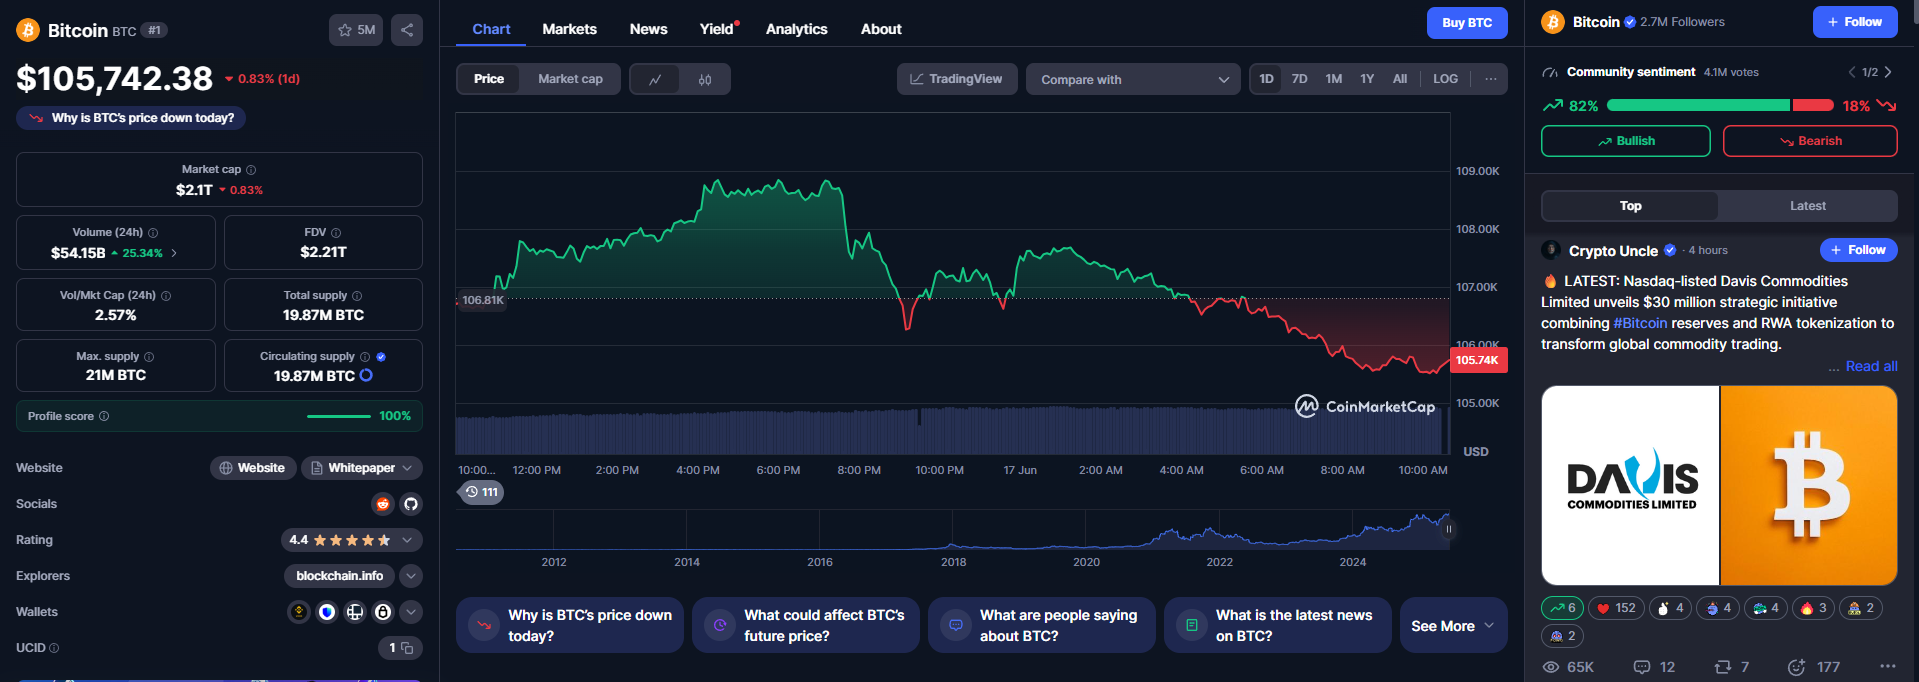The width and height of the screenshot is (1919, 682).
Task: Expand the Explorers dropdown chevron
Action: point(411,576)
